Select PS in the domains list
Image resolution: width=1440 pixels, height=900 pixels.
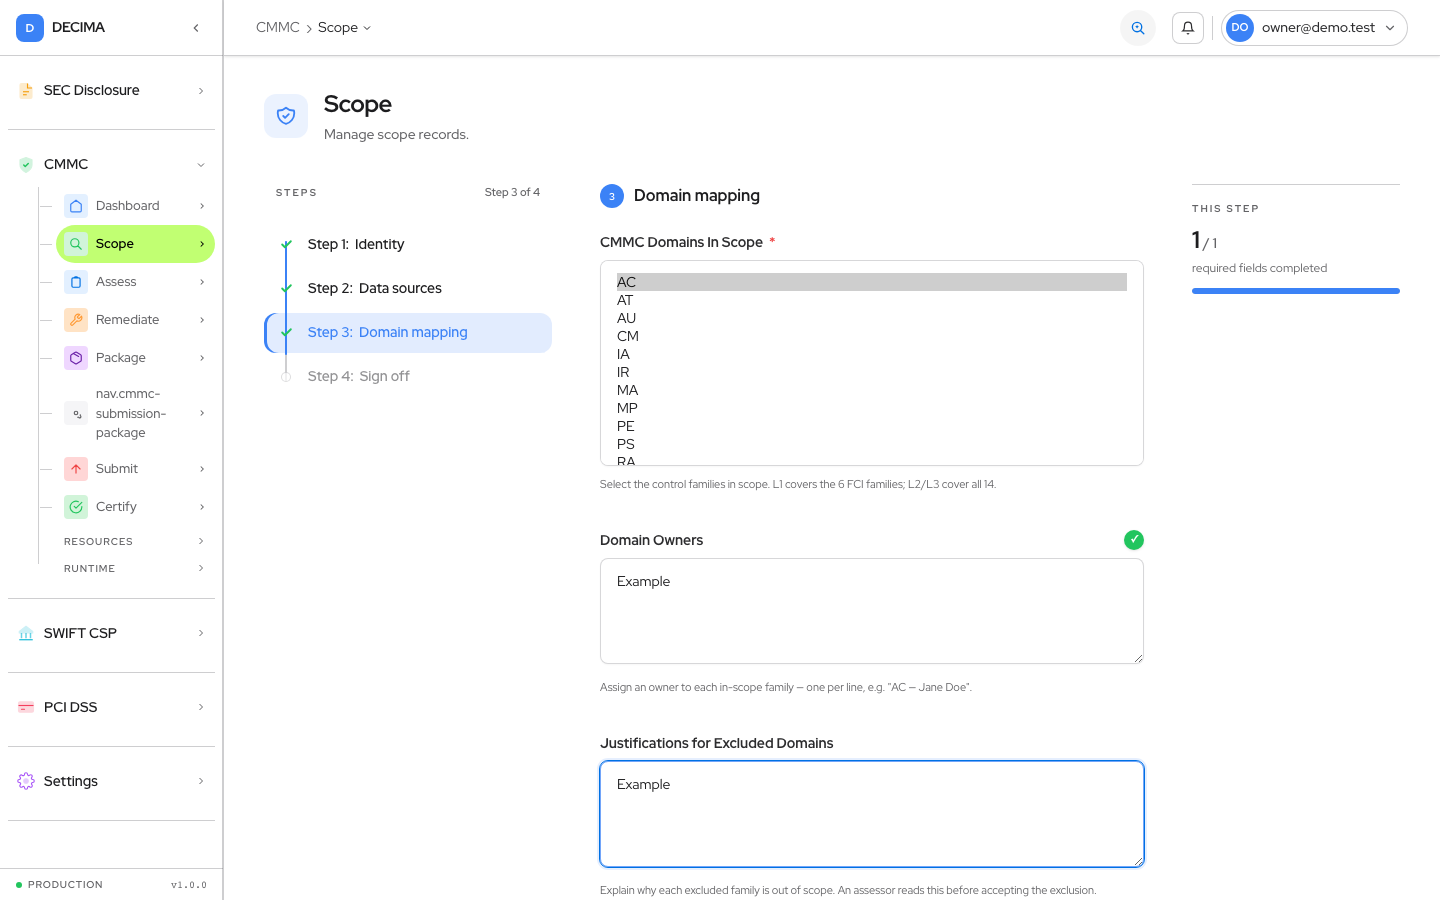[x=872, y=445]
